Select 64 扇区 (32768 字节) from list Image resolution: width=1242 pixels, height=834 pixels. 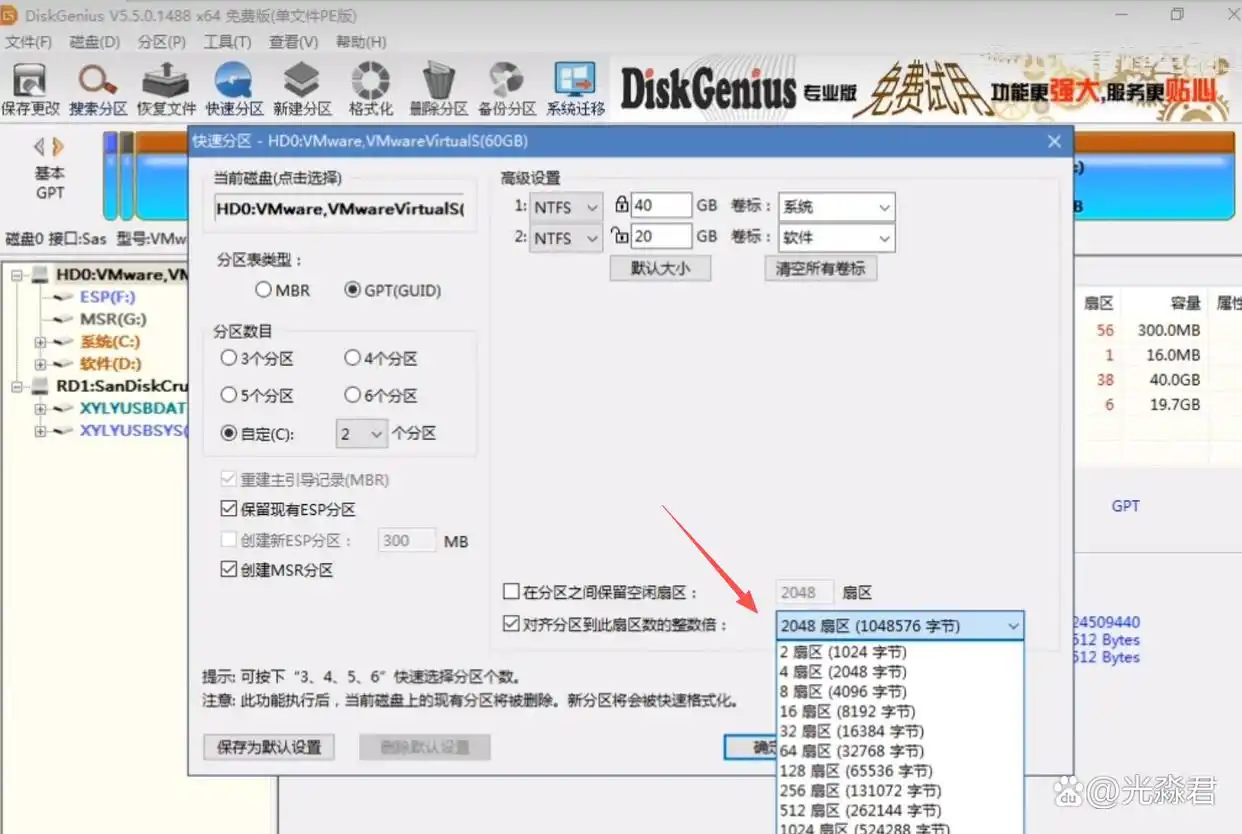900,751
